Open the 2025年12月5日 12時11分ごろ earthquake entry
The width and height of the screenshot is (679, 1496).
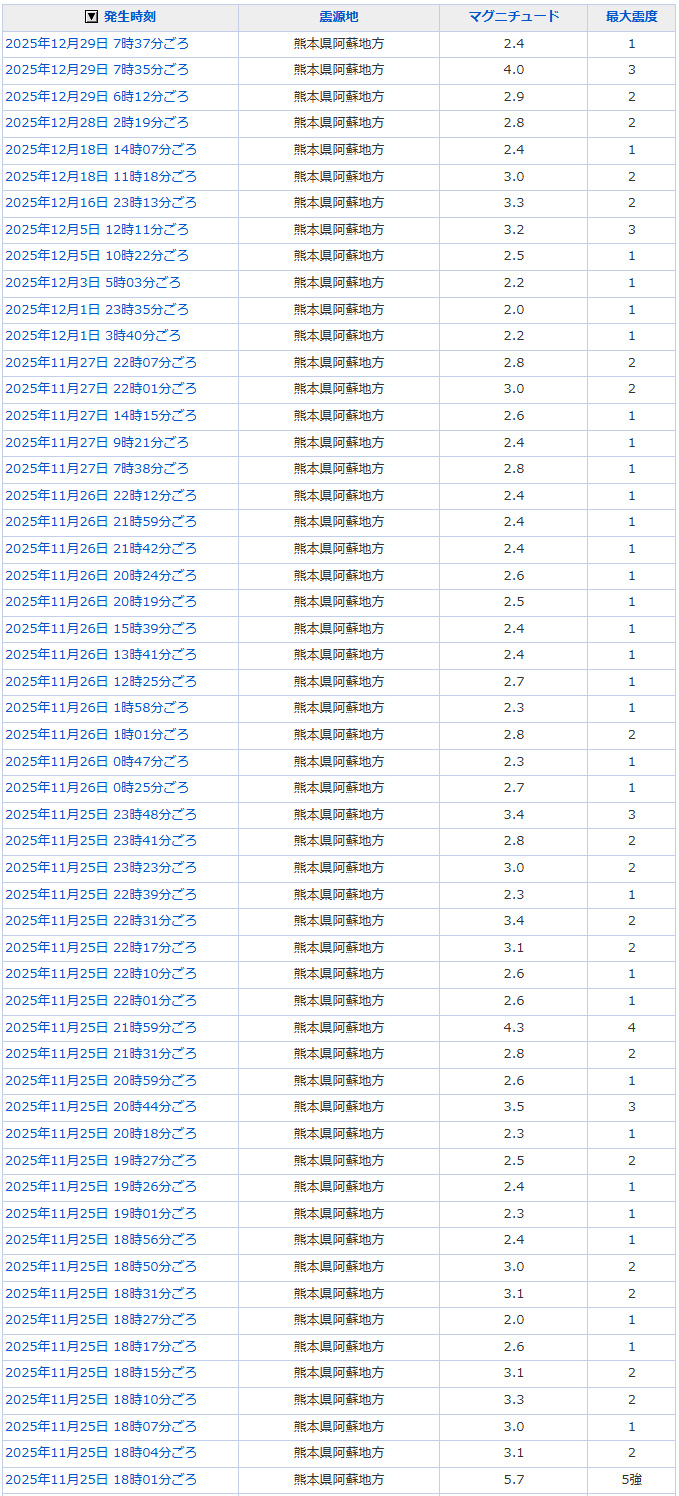click(x=96, y=229)
